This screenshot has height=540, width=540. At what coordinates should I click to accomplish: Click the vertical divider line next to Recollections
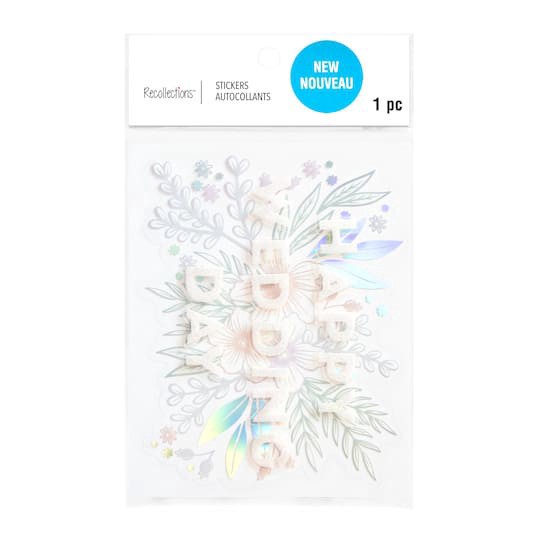pos(201,92)
